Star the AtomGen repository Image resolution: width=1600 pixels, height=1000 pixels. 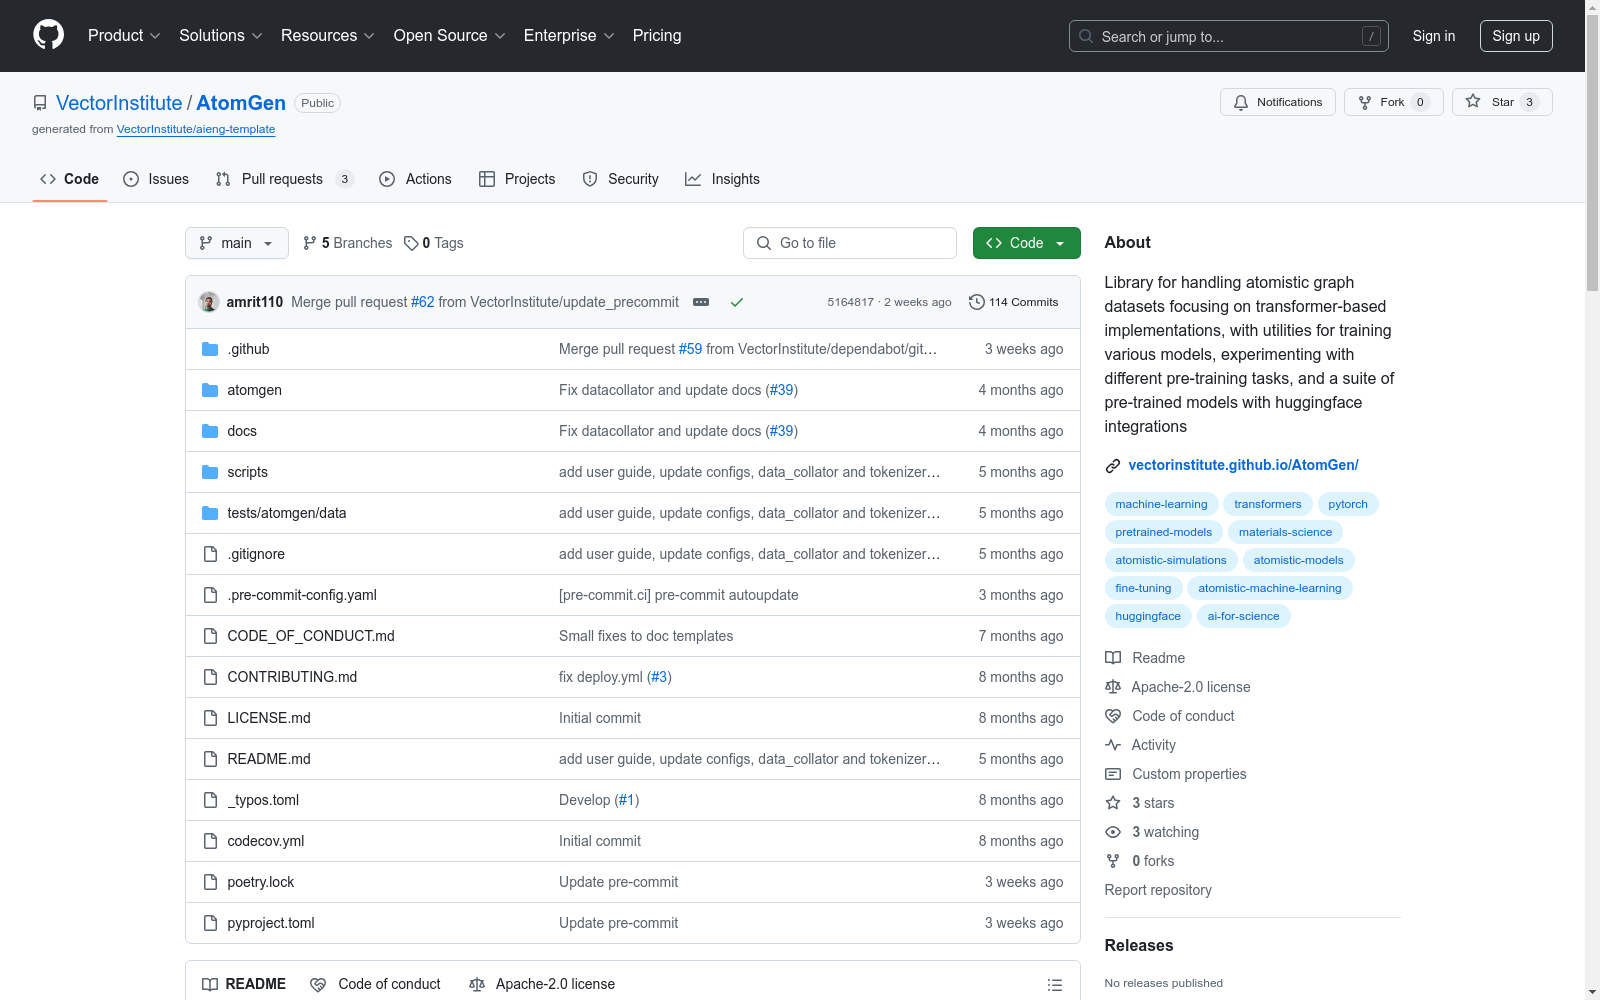[1502, 102]
